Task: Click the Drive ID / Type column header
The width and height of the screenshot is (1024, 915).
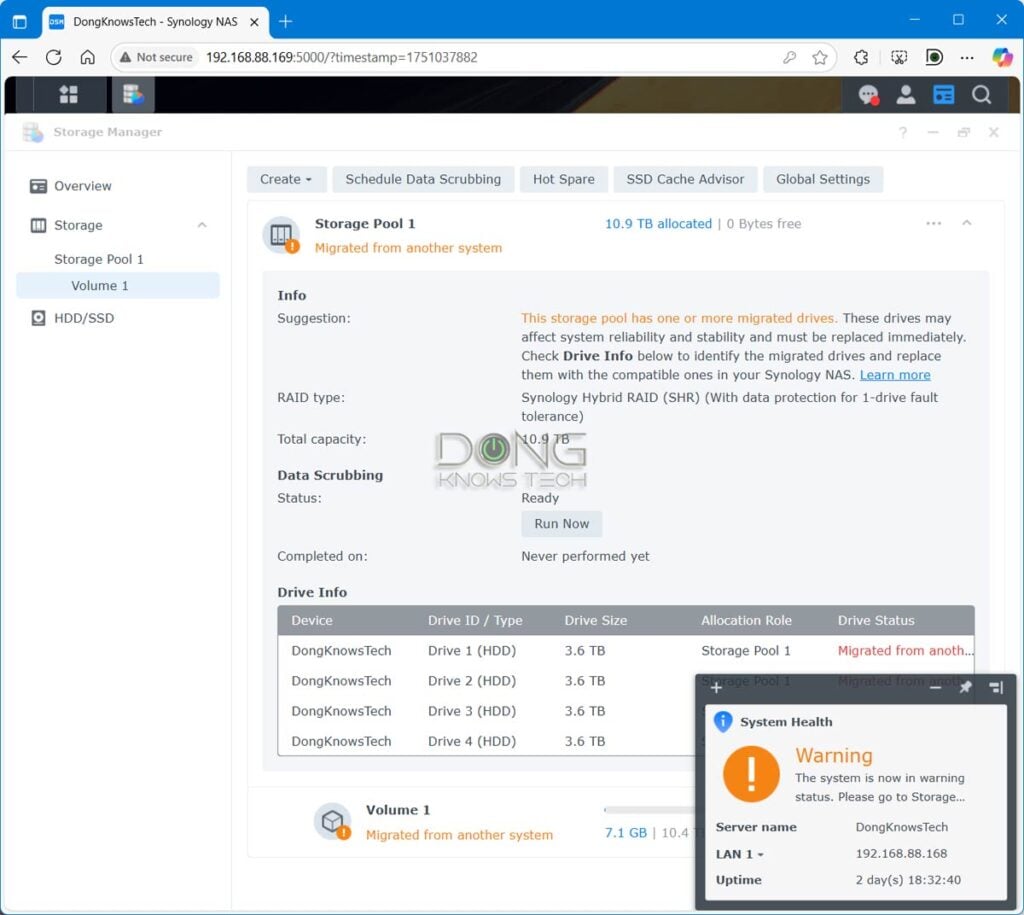Action: point(475,620)
